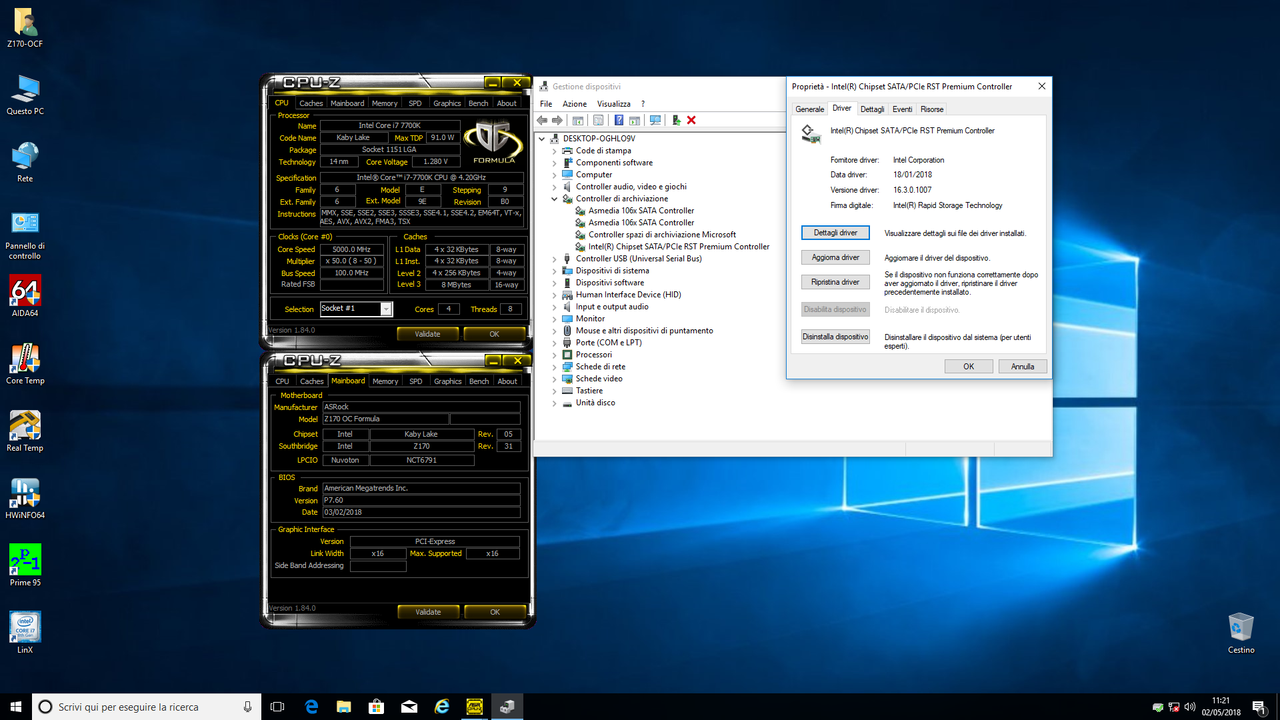Expand the Human Interface Device (HID) node

coord(556,295)
